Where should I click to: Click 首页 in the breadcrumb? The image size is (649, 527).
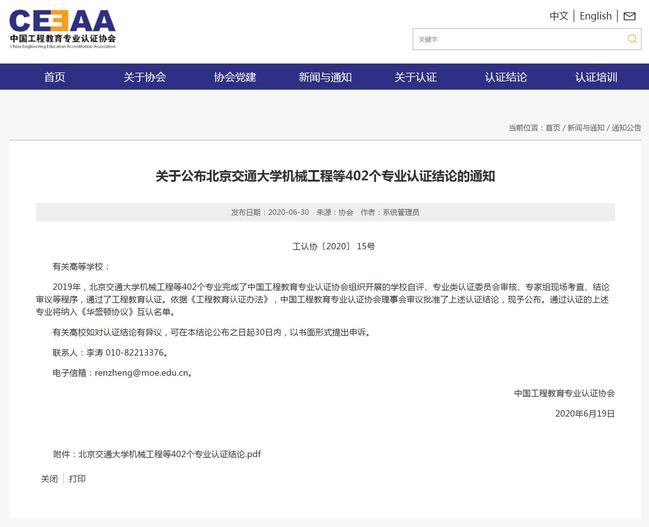(x=553, y=128)
